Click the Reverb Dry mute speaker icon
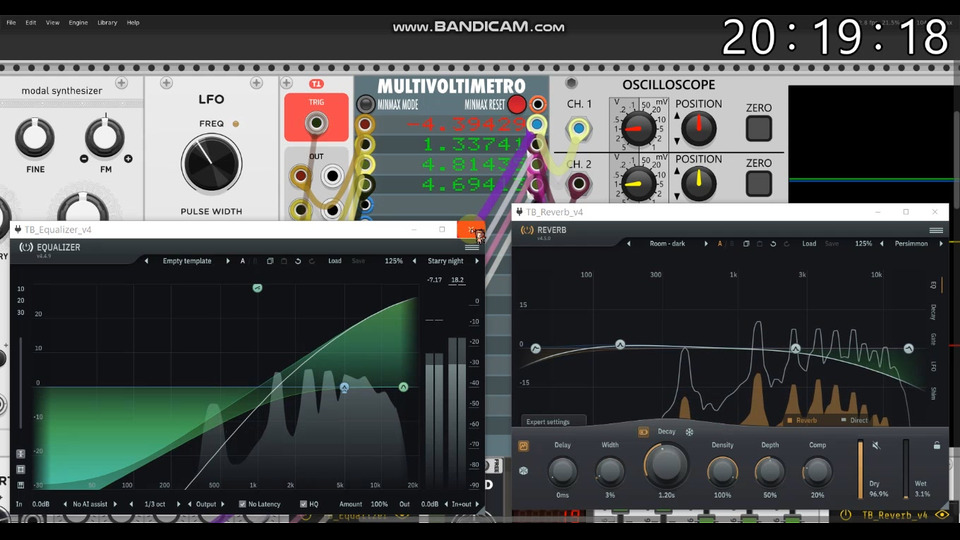The width and height of the screenshot is (960, 540). [x=876, y=446]
